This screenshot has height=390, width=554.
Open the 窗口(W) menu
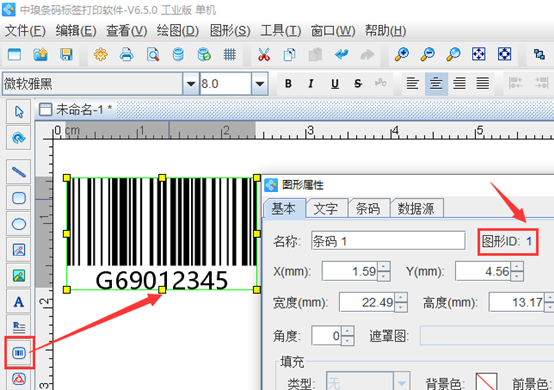(x=333, y=31)
